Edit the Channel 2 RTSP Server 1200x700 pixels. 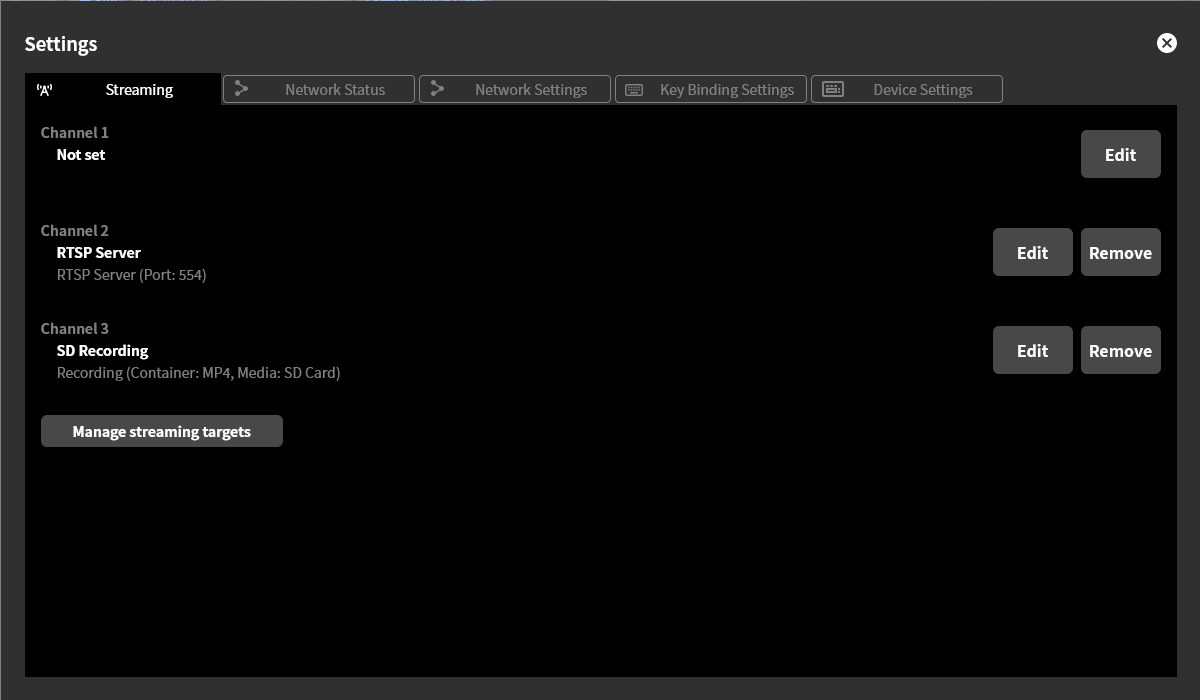pyautogui.click(x=1032, y=252)
